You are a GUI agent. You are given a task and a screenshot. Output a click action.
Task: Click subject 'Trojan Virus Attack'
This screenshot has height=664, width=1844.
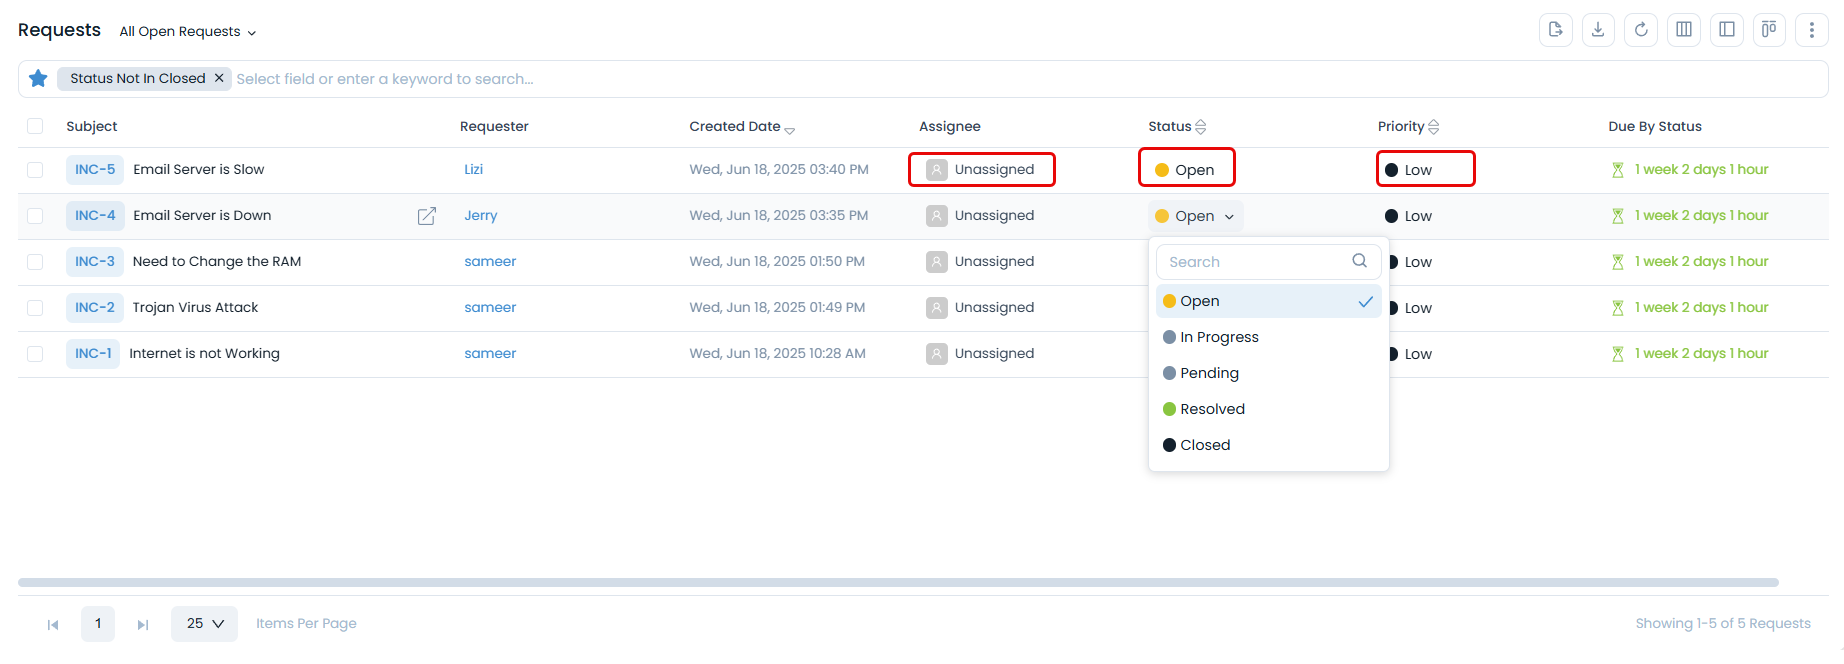[195, 308]
